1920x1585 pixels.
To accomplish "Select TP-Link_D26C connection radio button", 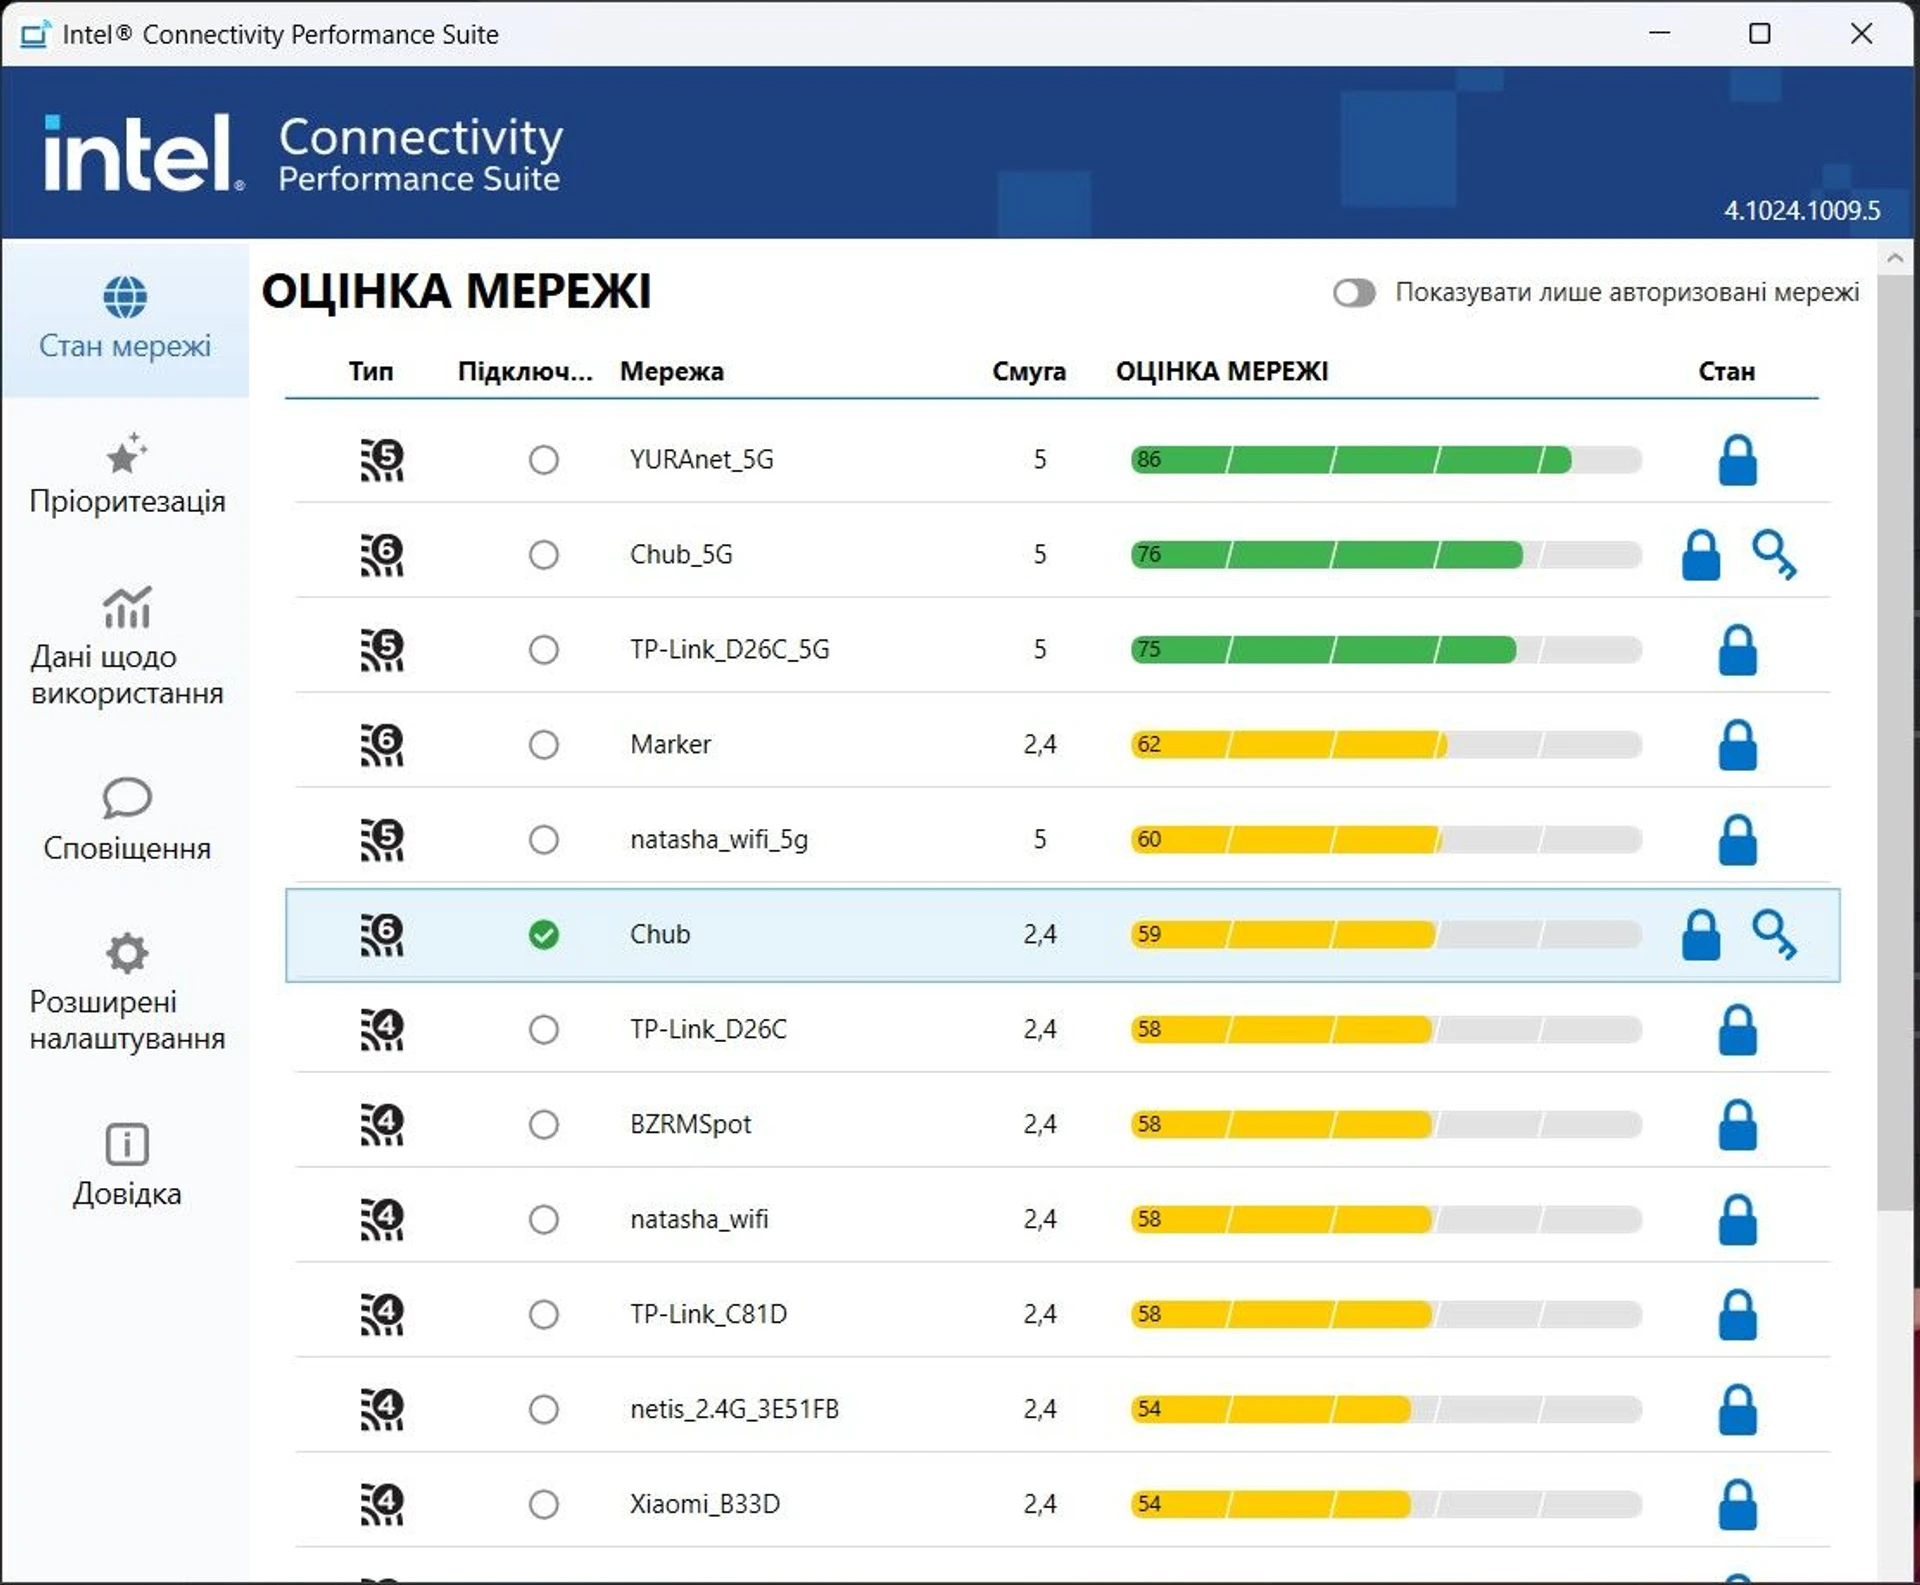I will pyautogui.click(x=544, y=1030).
